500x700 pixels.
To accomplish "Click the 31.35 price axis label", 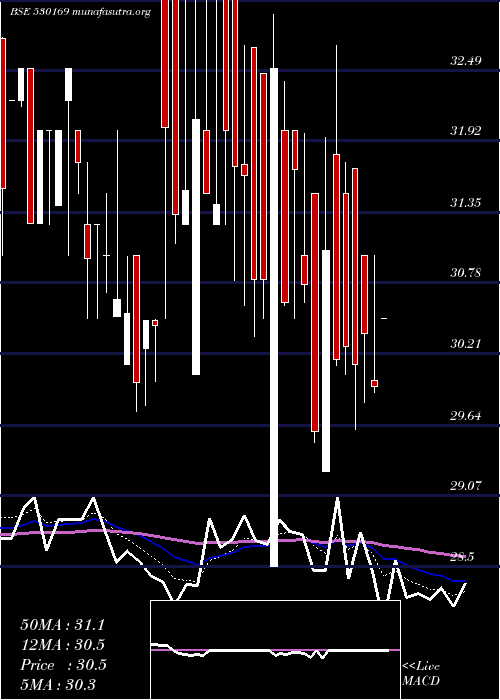I will pyautogui.click(x=466, y=203).
